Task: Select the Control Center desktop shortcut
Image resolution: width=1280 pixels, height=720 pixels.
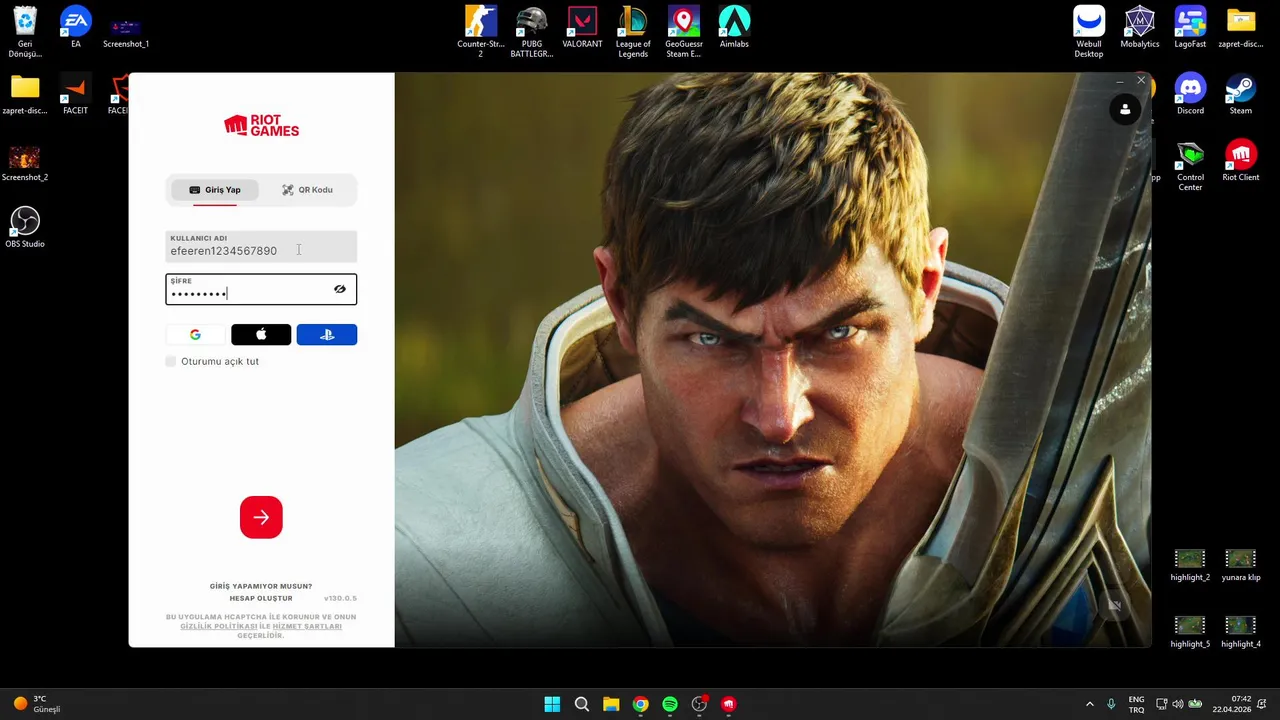Action: 1190,165
